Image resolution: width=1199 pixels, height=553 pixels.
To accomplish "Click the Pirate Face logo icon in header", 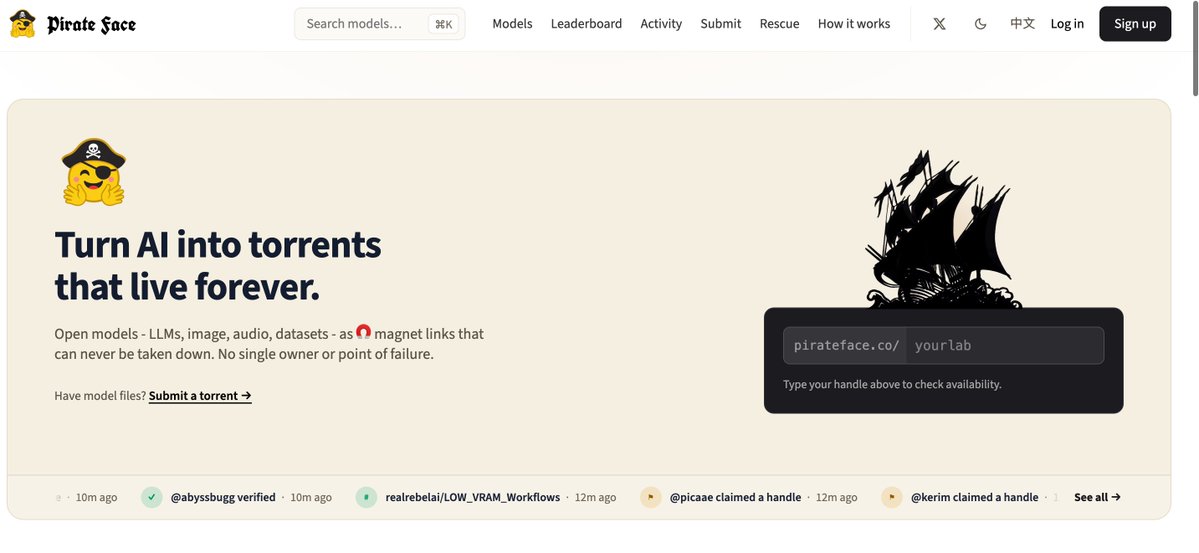I will (22, 24).
